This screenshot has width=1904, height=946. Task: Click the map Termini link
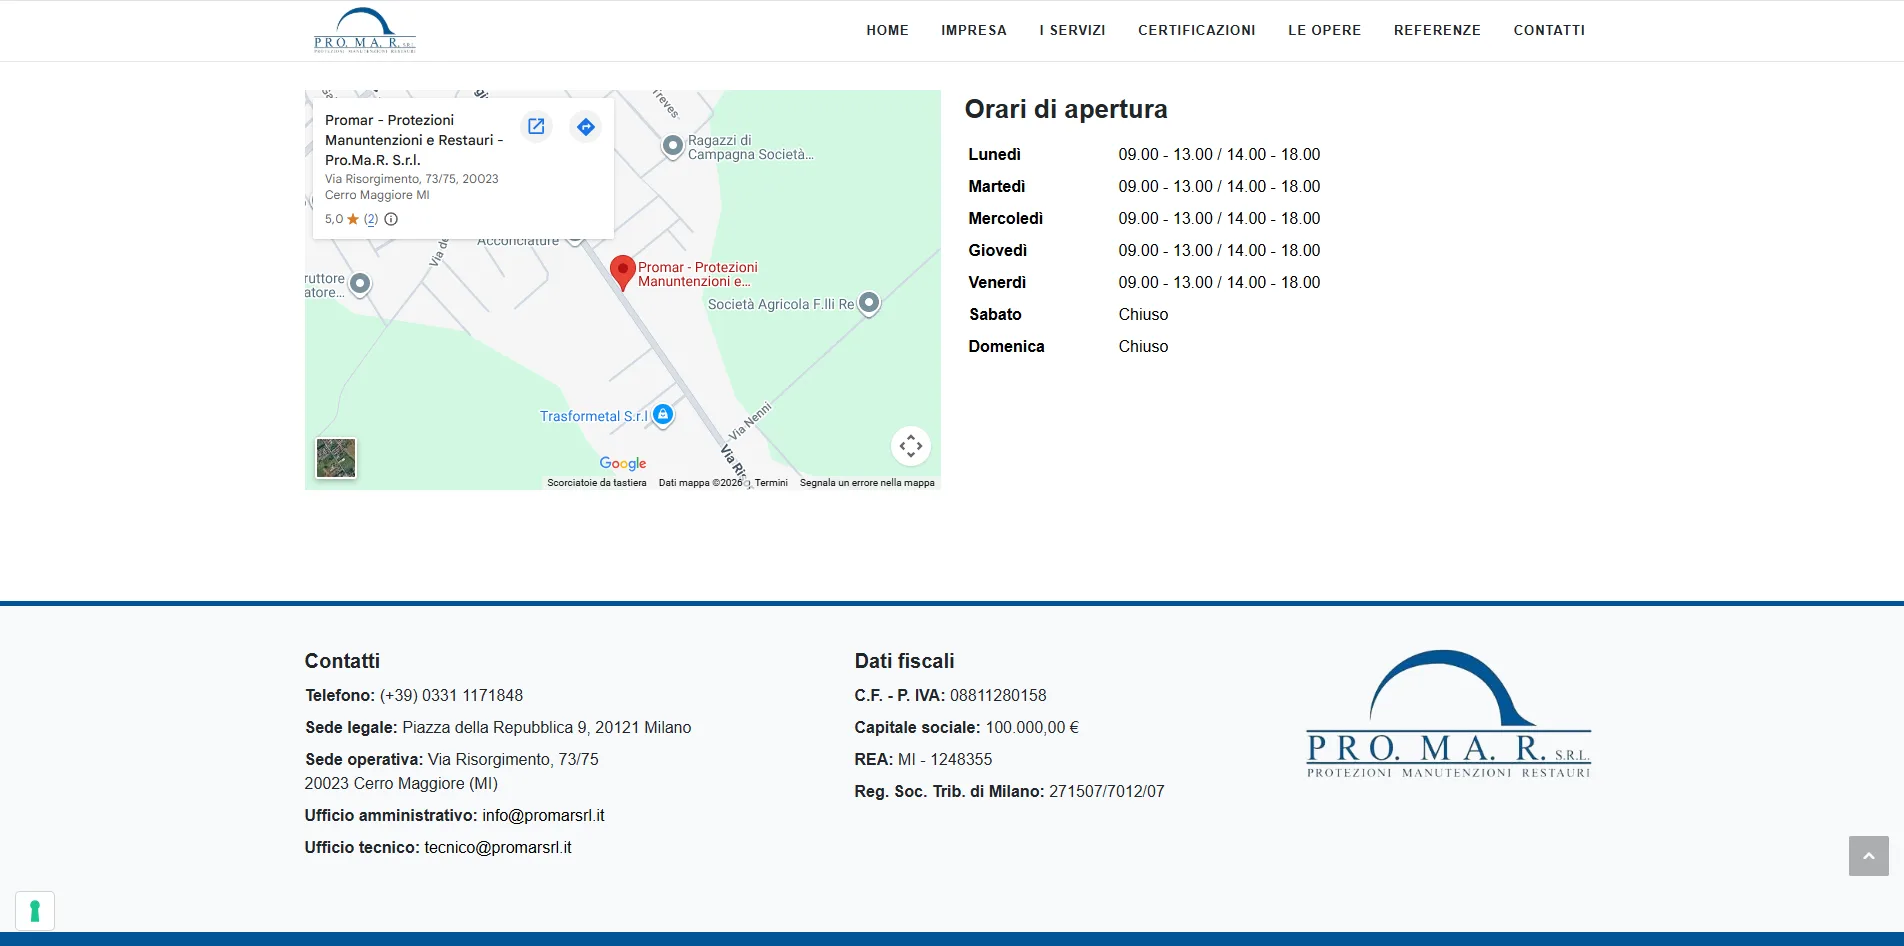771,483
